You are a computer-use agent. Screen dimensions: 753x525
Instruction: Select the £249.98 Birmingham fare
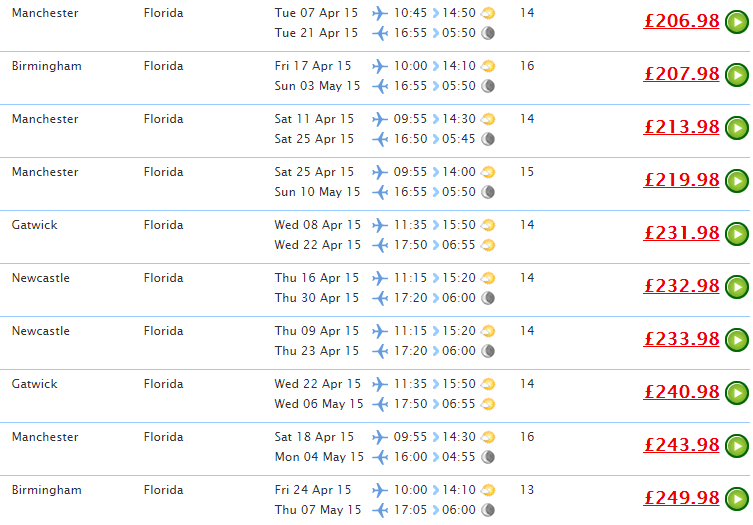tap(681, 498)
